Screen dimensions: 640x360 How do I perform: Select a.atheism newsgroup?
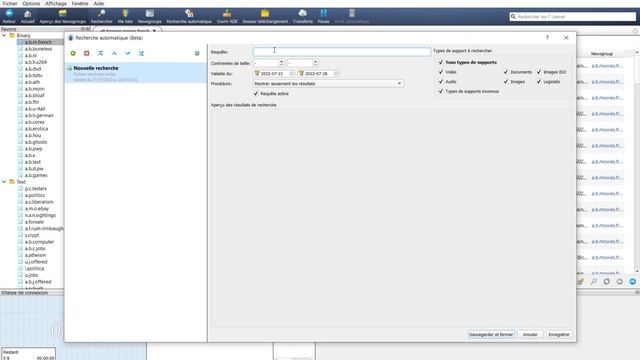(35, 255)
